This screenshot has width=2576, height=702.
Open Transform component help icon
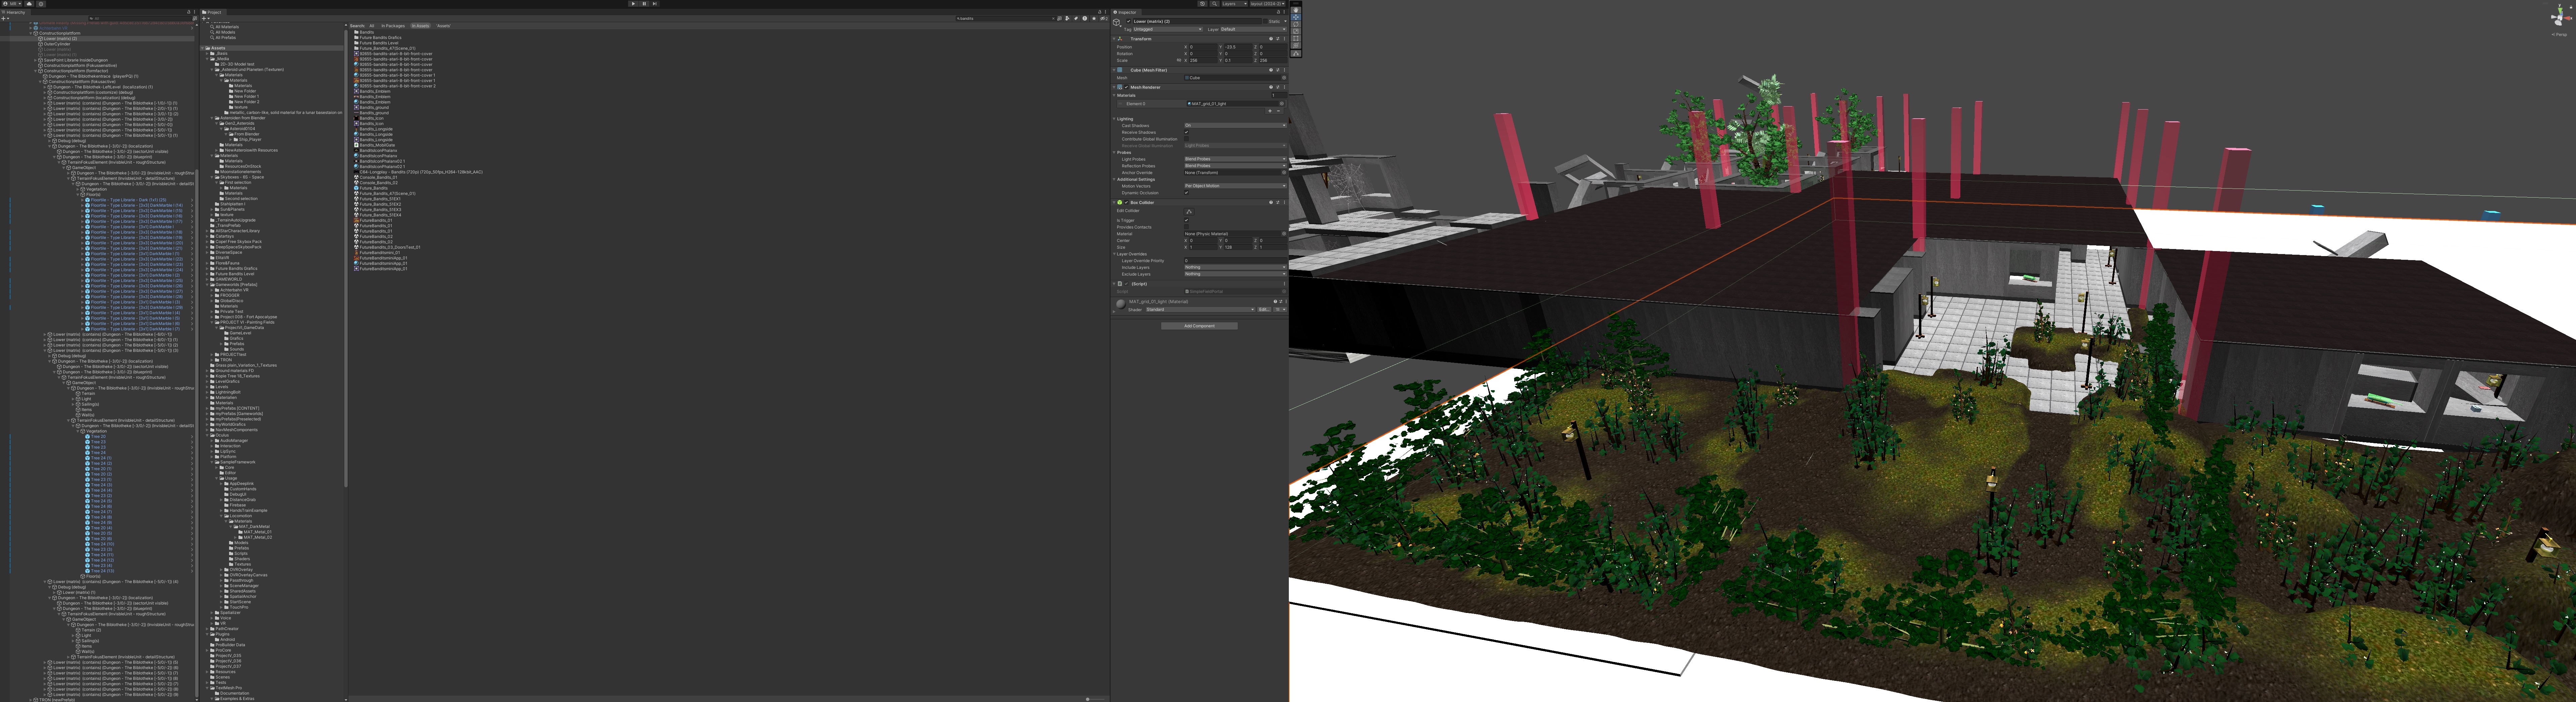coord(1271,39)
